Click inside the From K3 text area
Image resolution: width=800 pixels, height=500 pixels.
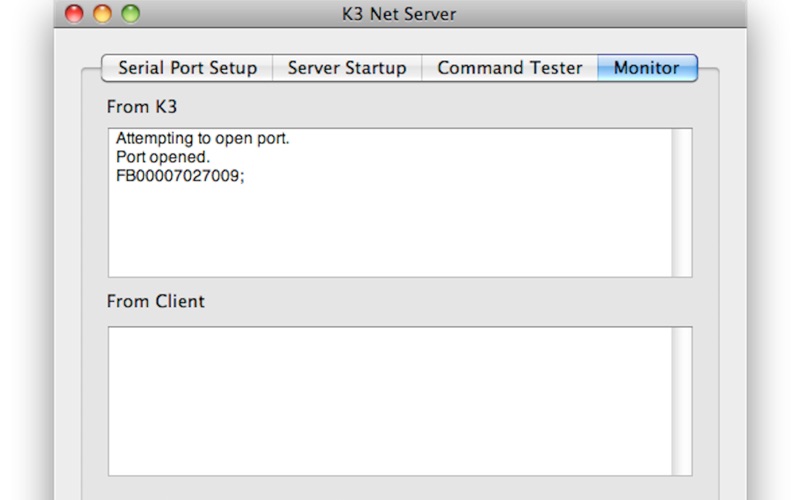[x=390, y=203]
